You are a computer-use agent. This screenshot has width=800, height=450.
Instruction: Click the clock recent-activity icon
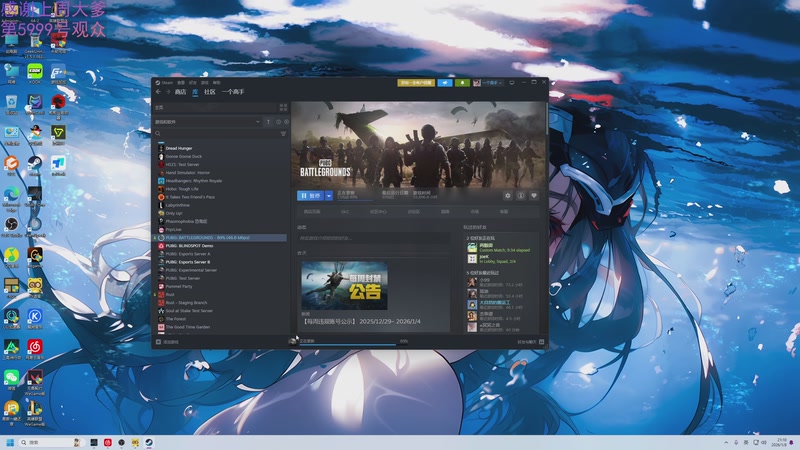278,122
